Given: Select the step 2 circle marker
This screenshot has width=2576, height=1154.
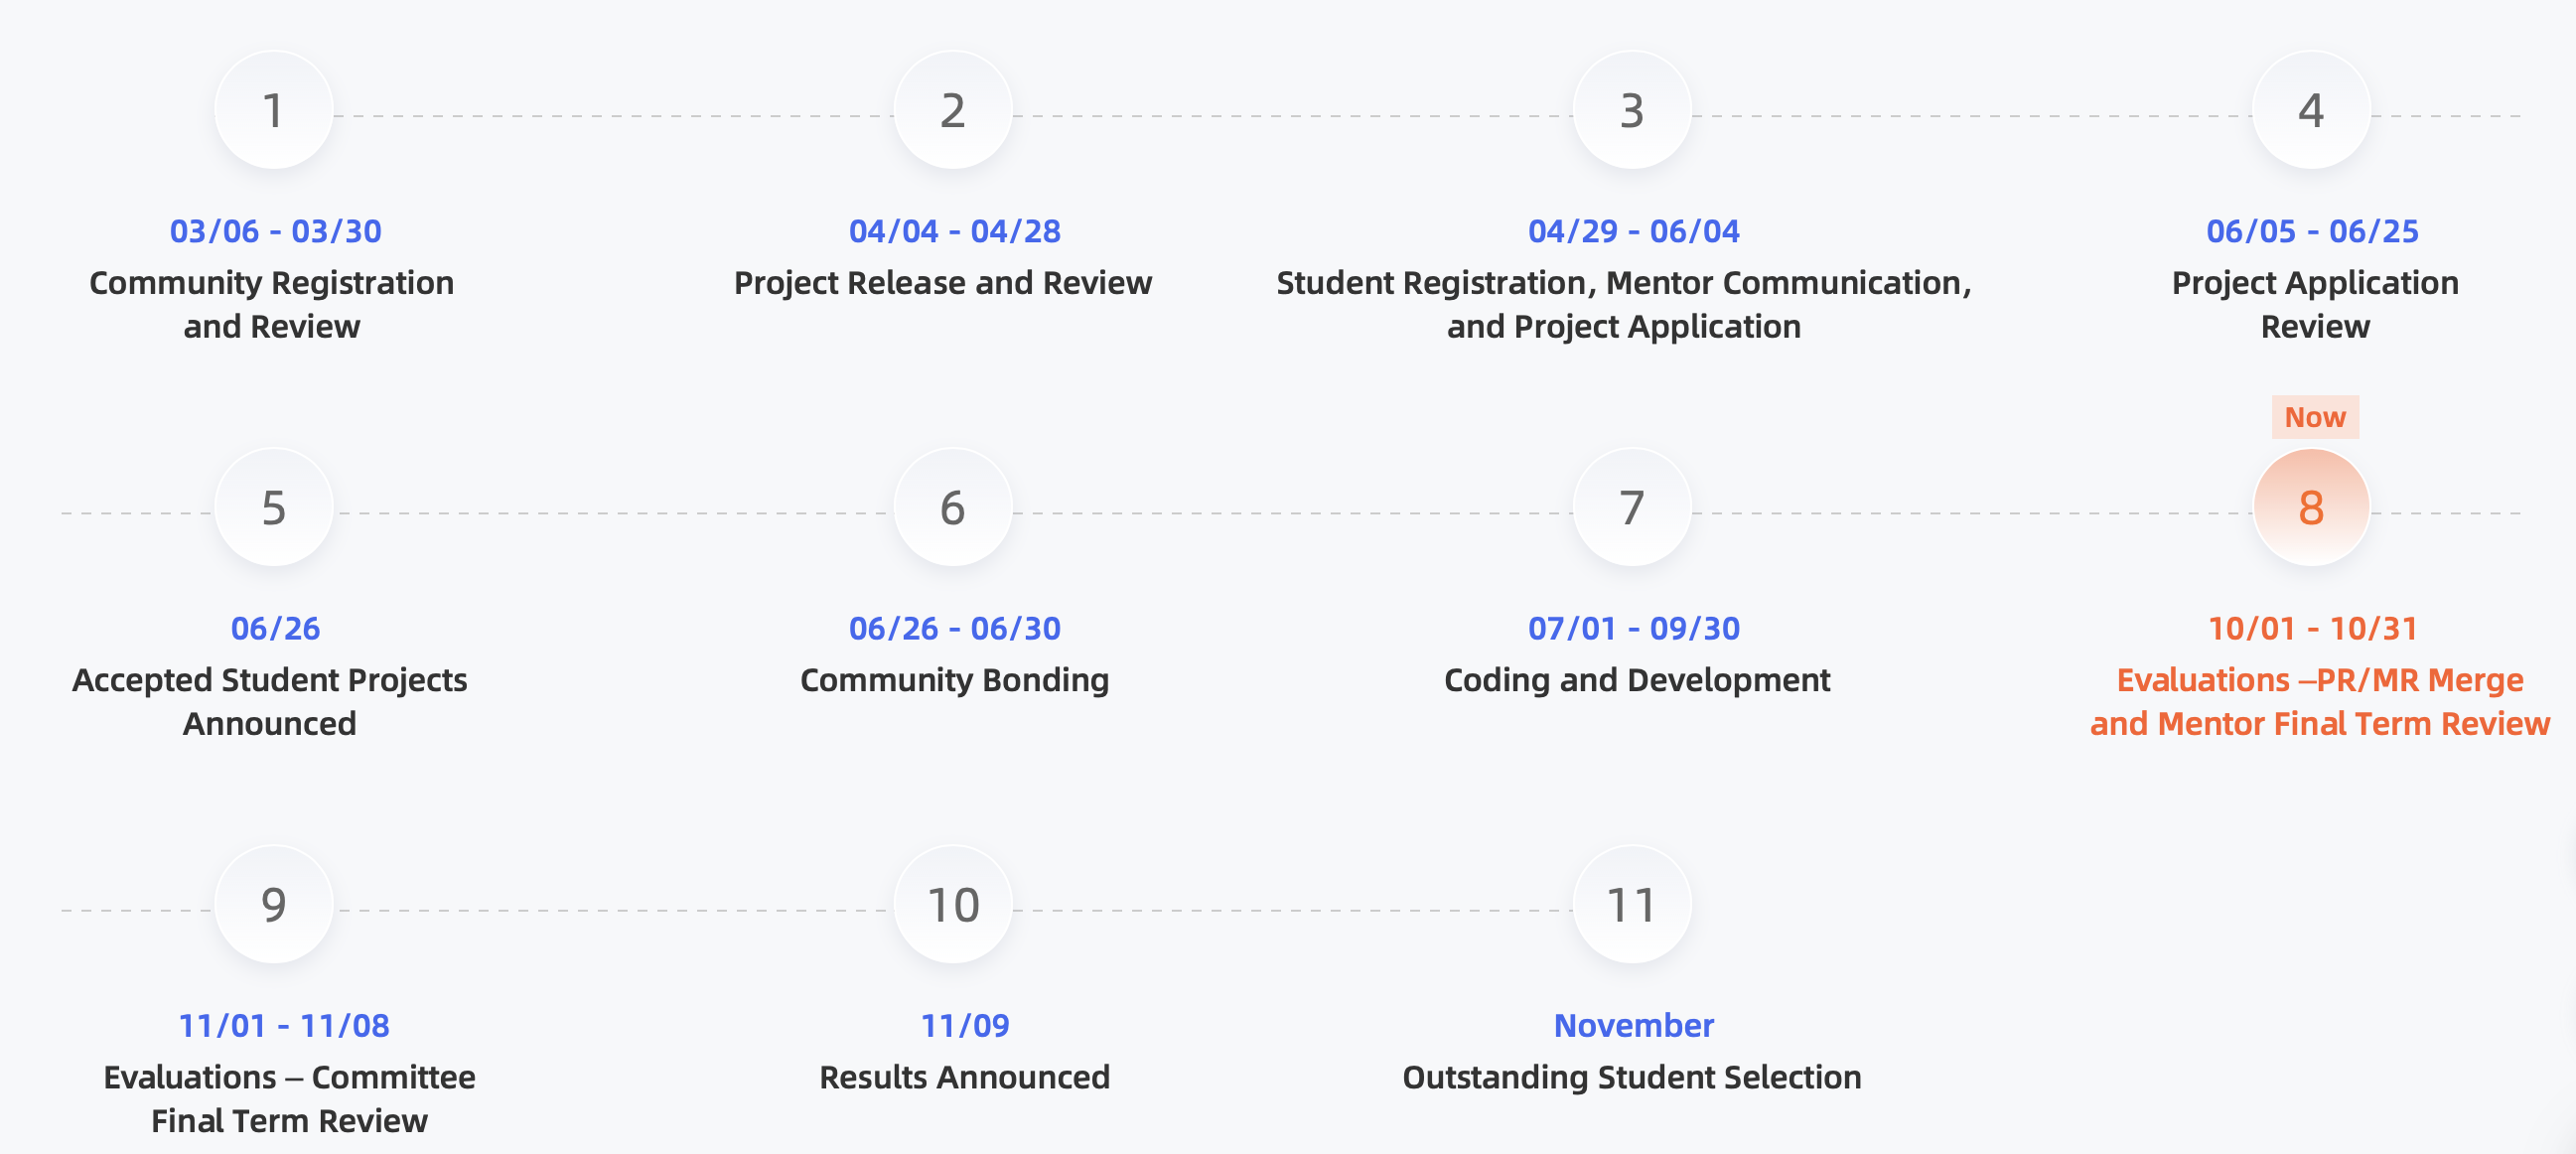Looking at the screenshot, I should coord(952,110).
